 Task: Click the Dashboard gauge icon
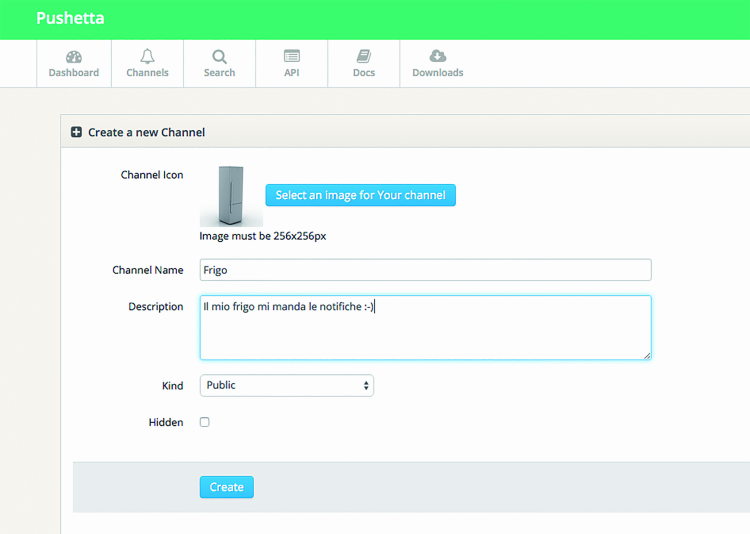74,56
